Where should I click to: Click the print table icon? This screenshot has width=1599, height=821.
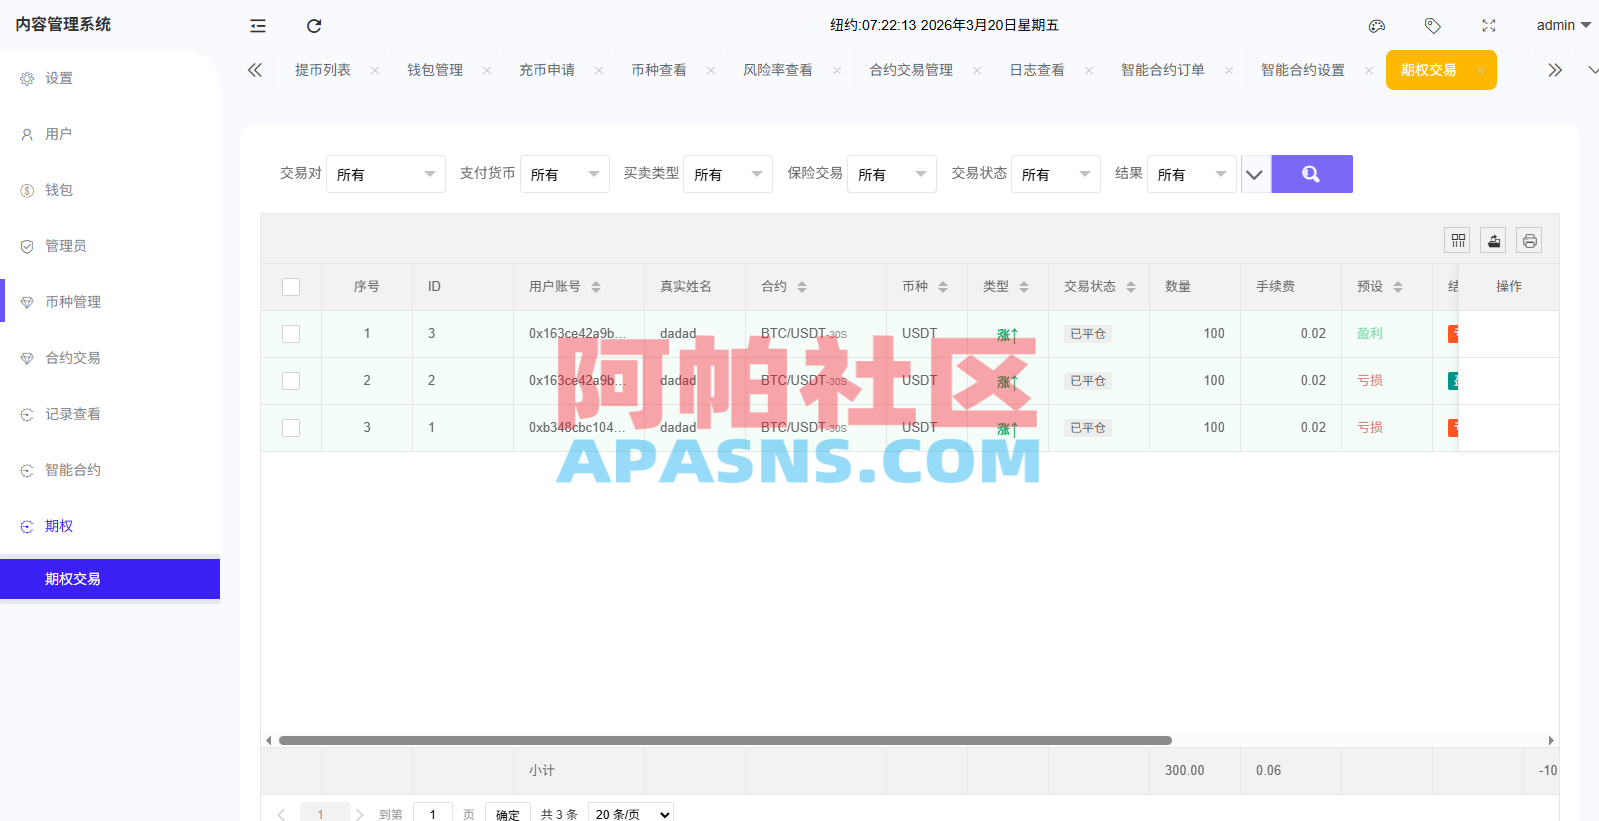1530,240
